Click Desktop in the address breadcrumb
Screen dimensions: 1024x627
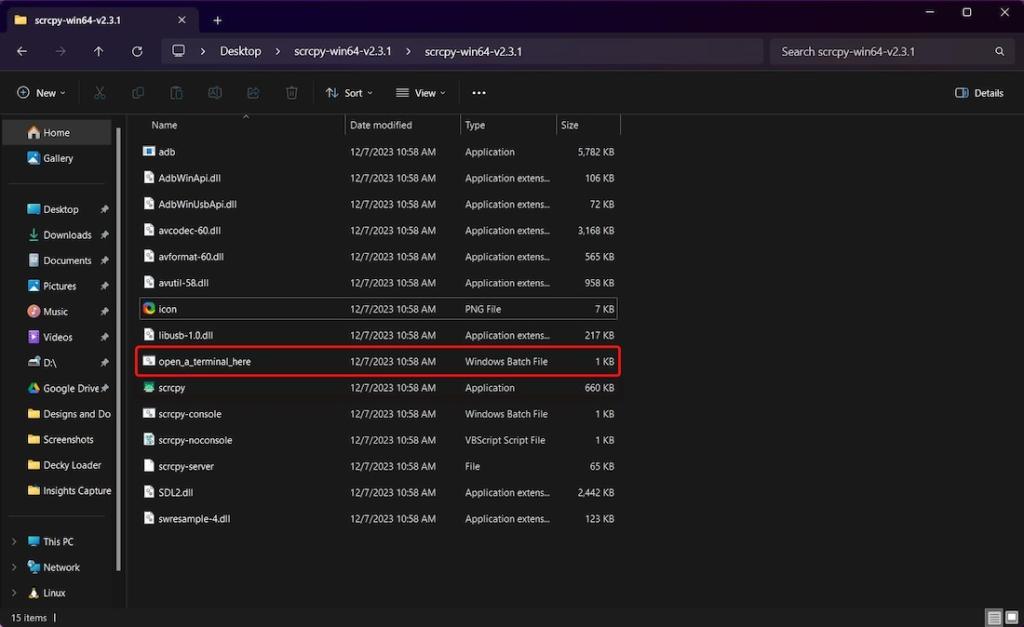pyautogui.click(x=240, y=51)
